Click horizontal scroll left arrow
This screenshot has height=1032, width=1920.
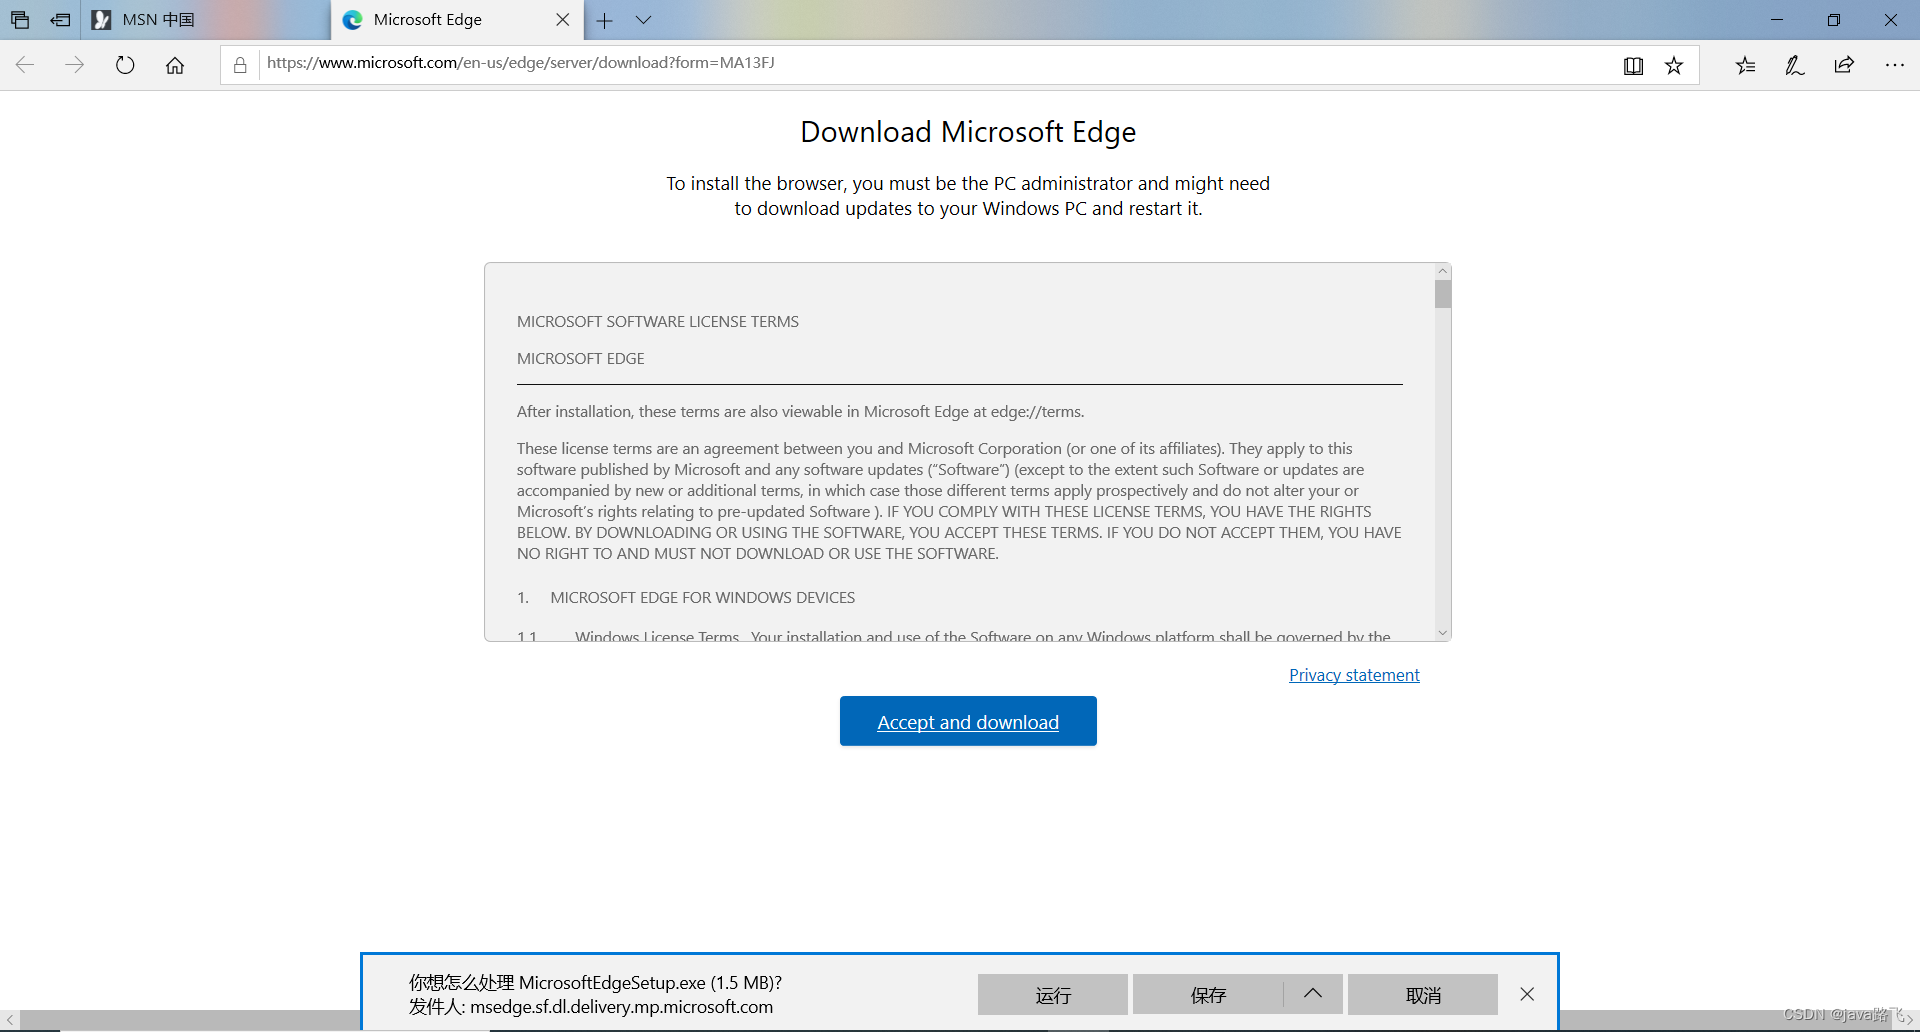[10, 1020]
